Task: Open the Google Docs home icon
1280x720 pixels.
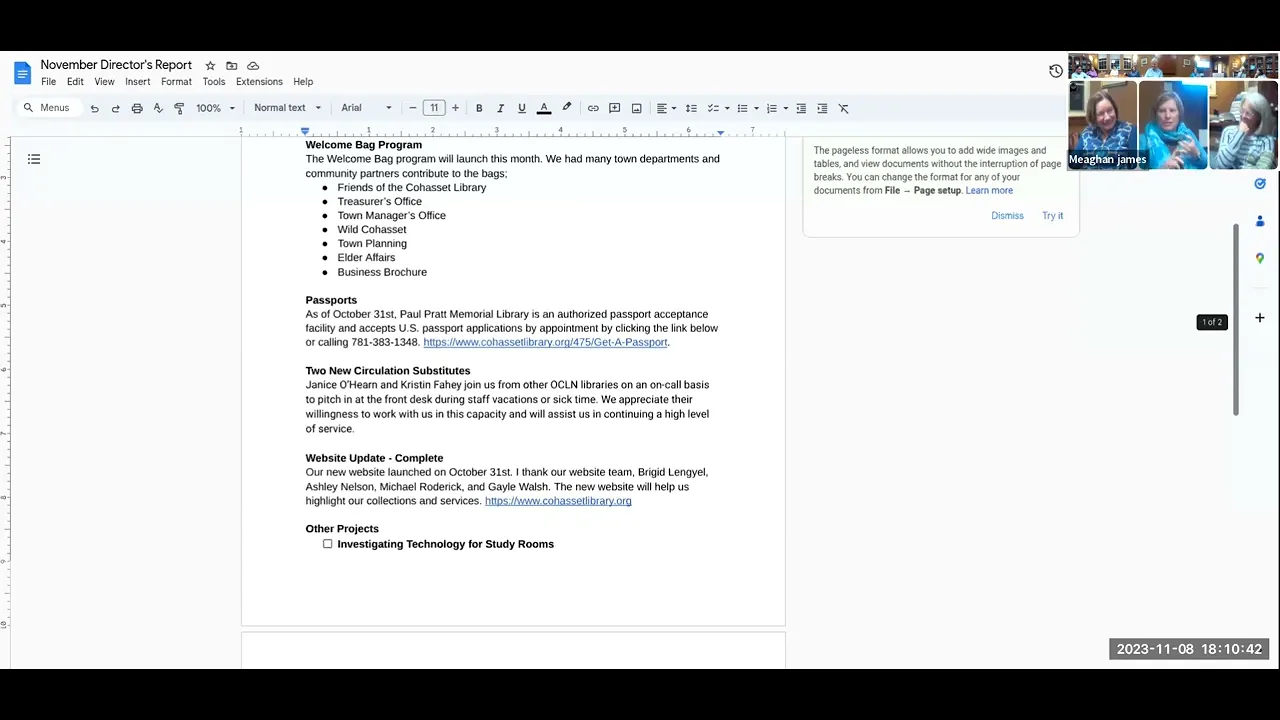Action: tap(22, 73)
